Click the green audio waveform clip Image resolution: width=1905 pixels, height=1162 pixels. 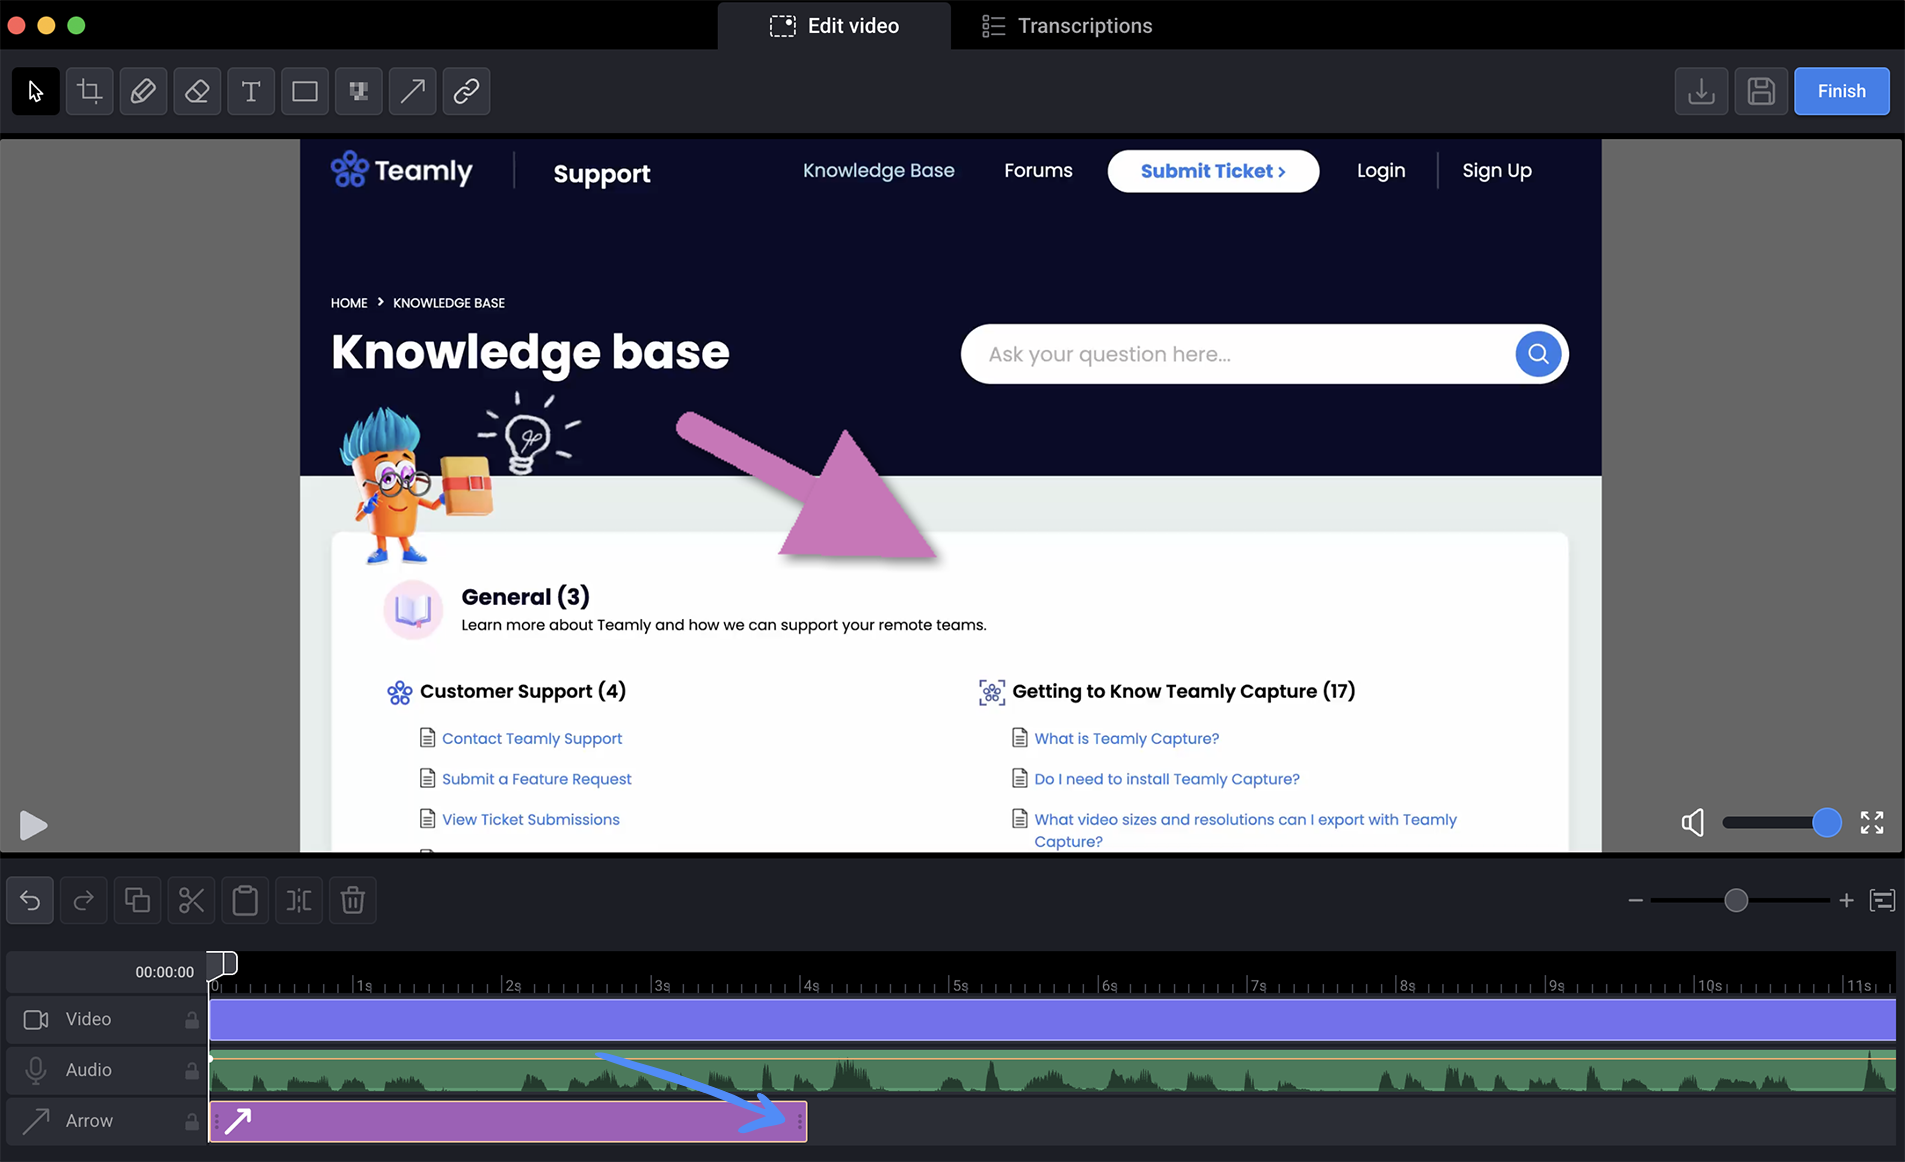pos(1052,1070)
